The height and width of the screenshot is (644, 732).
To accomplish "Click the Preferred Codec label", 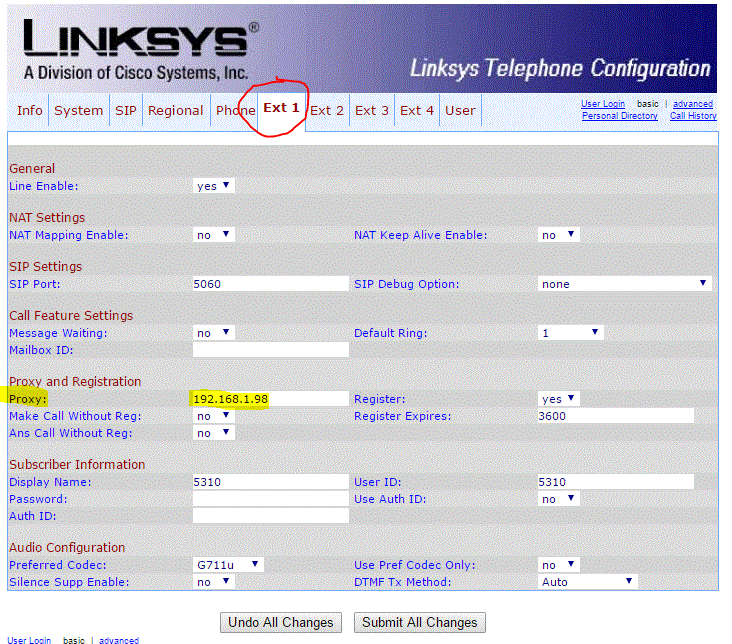I will tap(57, 565).
